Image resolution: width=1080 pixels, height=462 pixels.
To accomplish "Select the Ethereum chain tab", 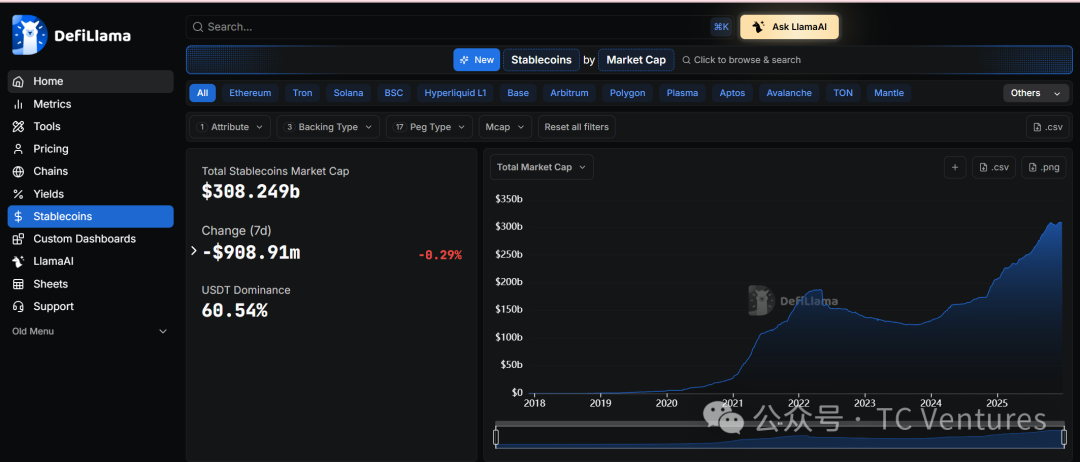I will 250,93.
